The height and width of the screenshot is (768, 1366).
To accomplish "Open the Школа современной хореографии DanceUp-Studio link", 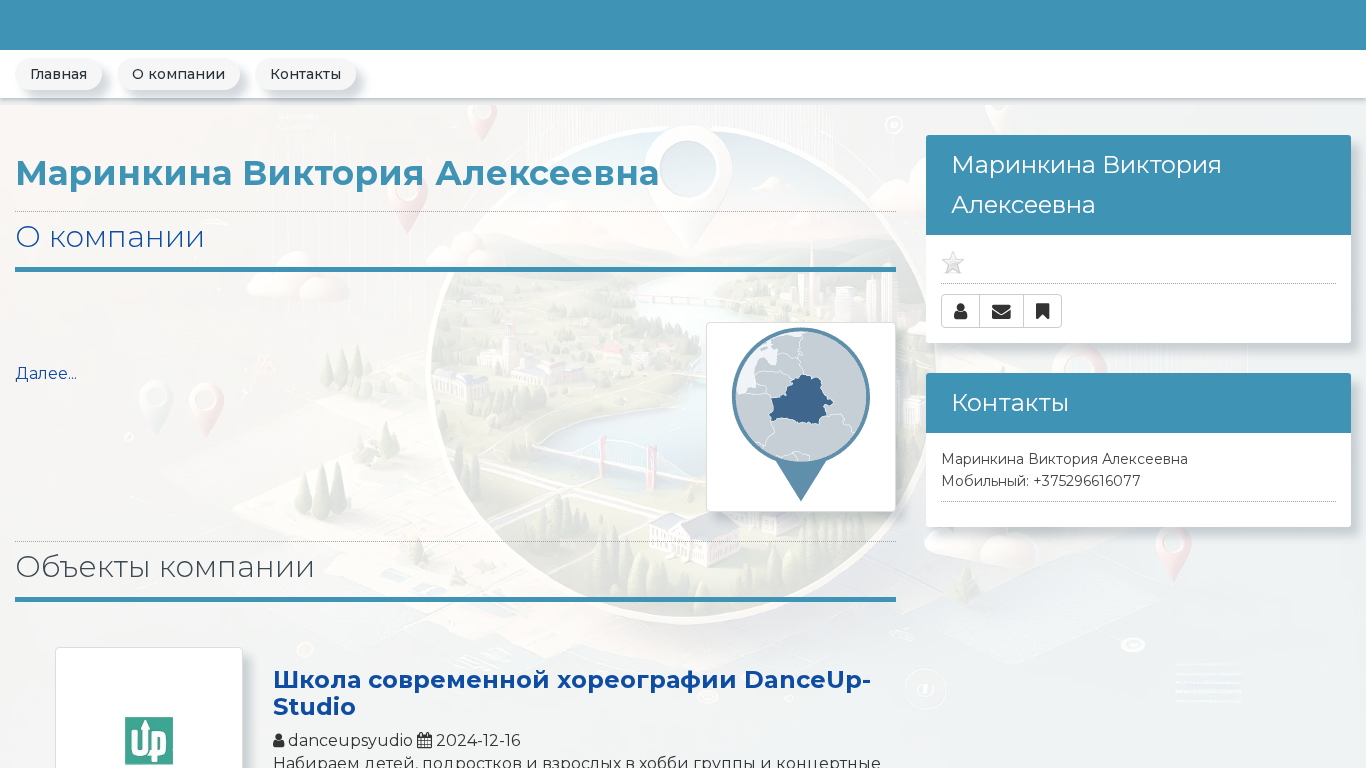I will [x=571, y=693].
